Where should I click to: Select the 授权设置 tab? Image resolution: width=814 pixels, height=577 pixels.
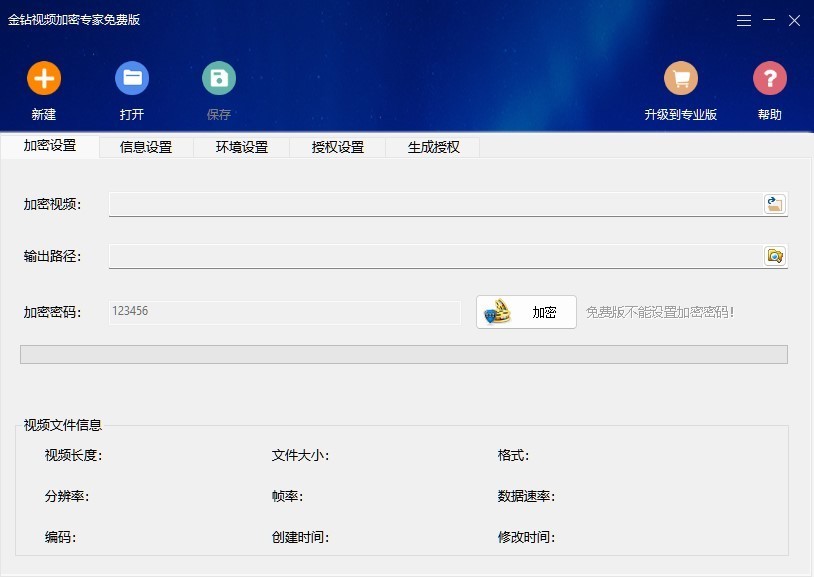(x=338, y=147)
